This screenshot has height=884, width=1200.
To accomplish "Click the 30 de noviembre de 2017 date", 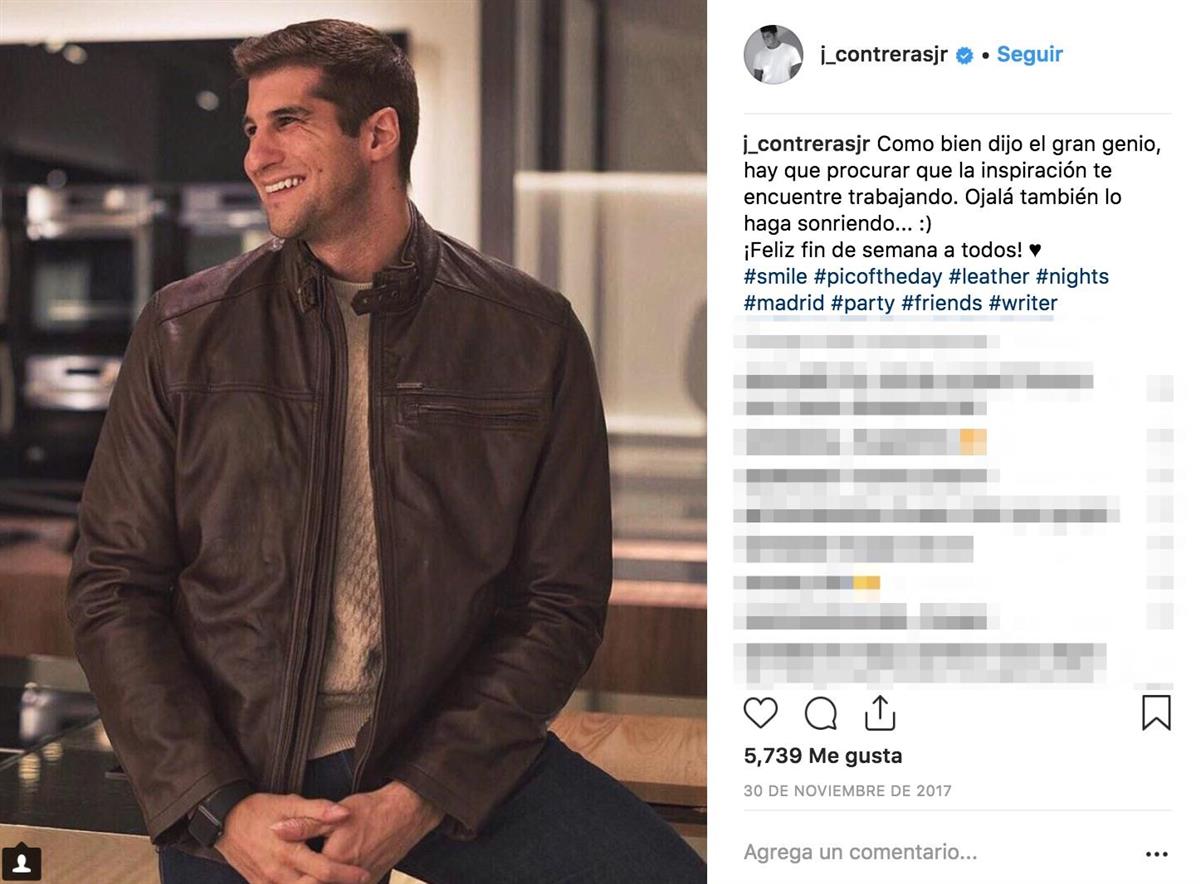I will coord(847,791).
